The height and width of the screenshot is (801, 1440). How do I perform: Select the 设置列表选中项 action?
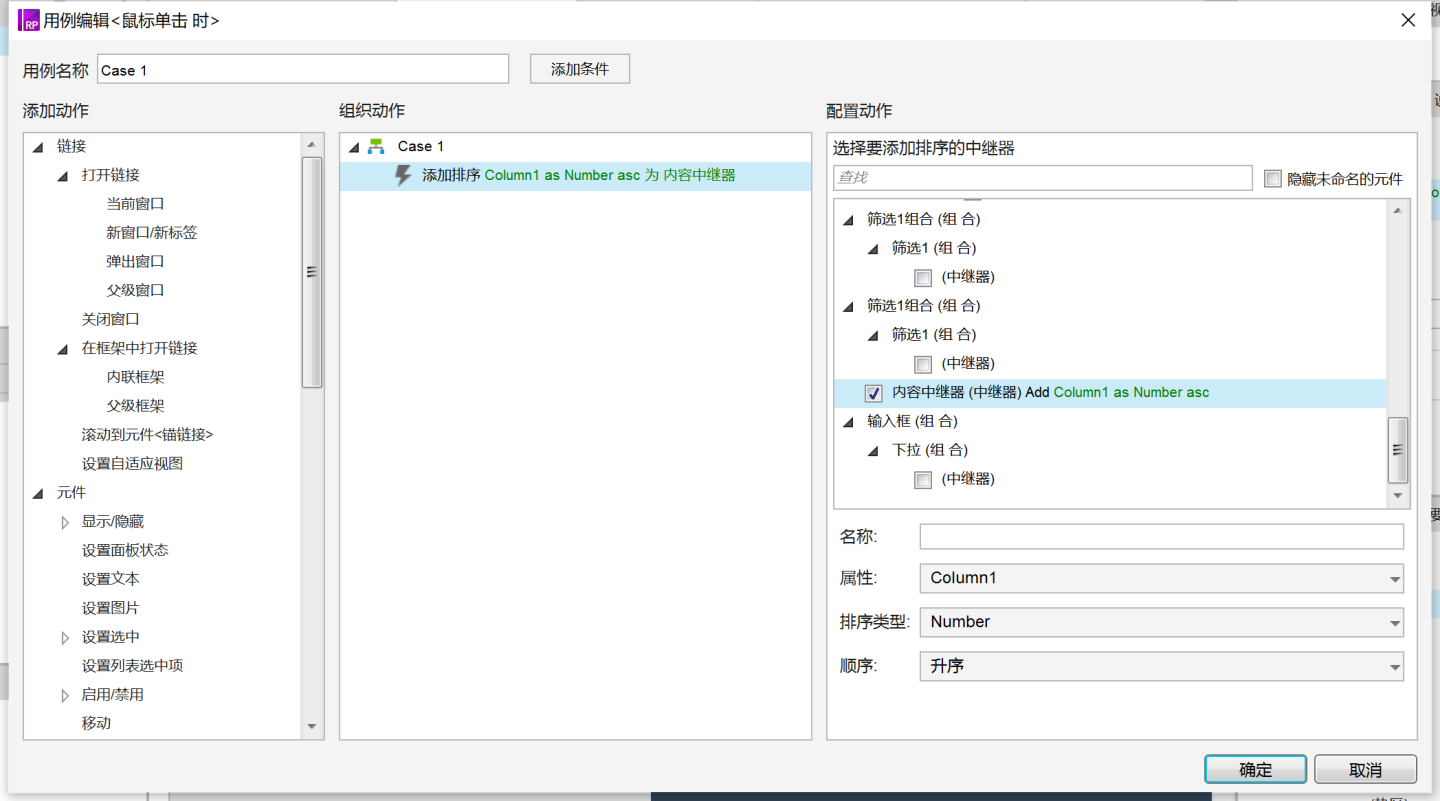pyautogui.click(x=132, y=666)
